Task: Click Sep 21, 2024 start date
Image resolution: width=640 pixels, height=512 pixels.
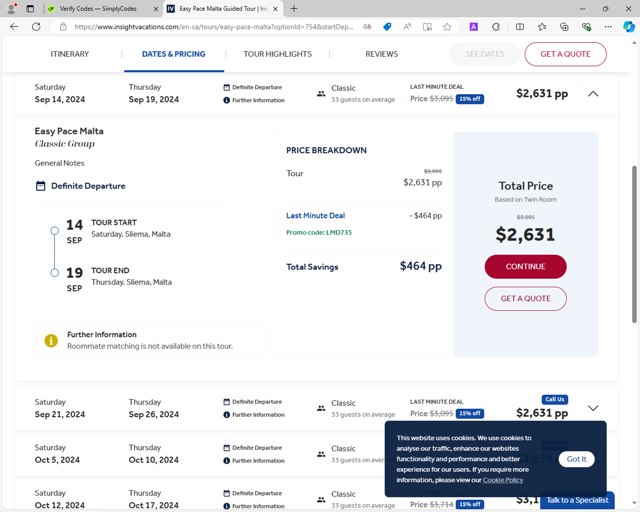Action: point(60,414)
